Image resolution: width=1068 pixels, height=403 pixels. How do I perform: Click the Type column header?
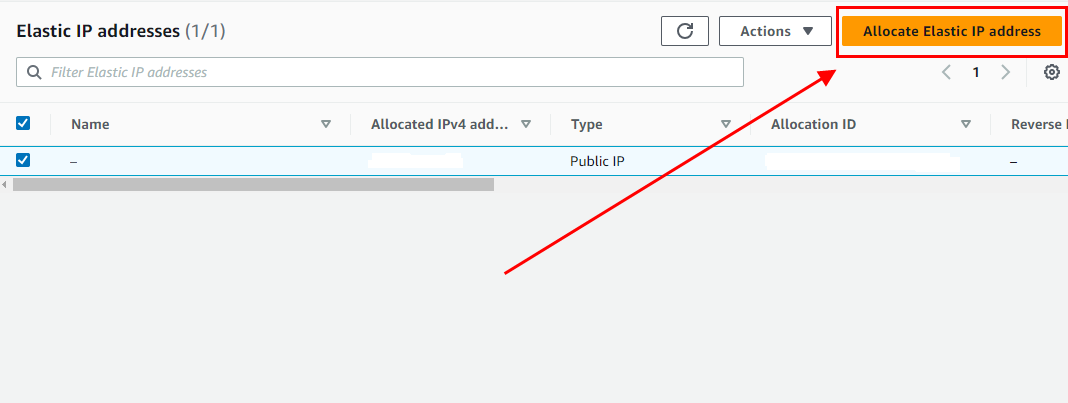586,124
